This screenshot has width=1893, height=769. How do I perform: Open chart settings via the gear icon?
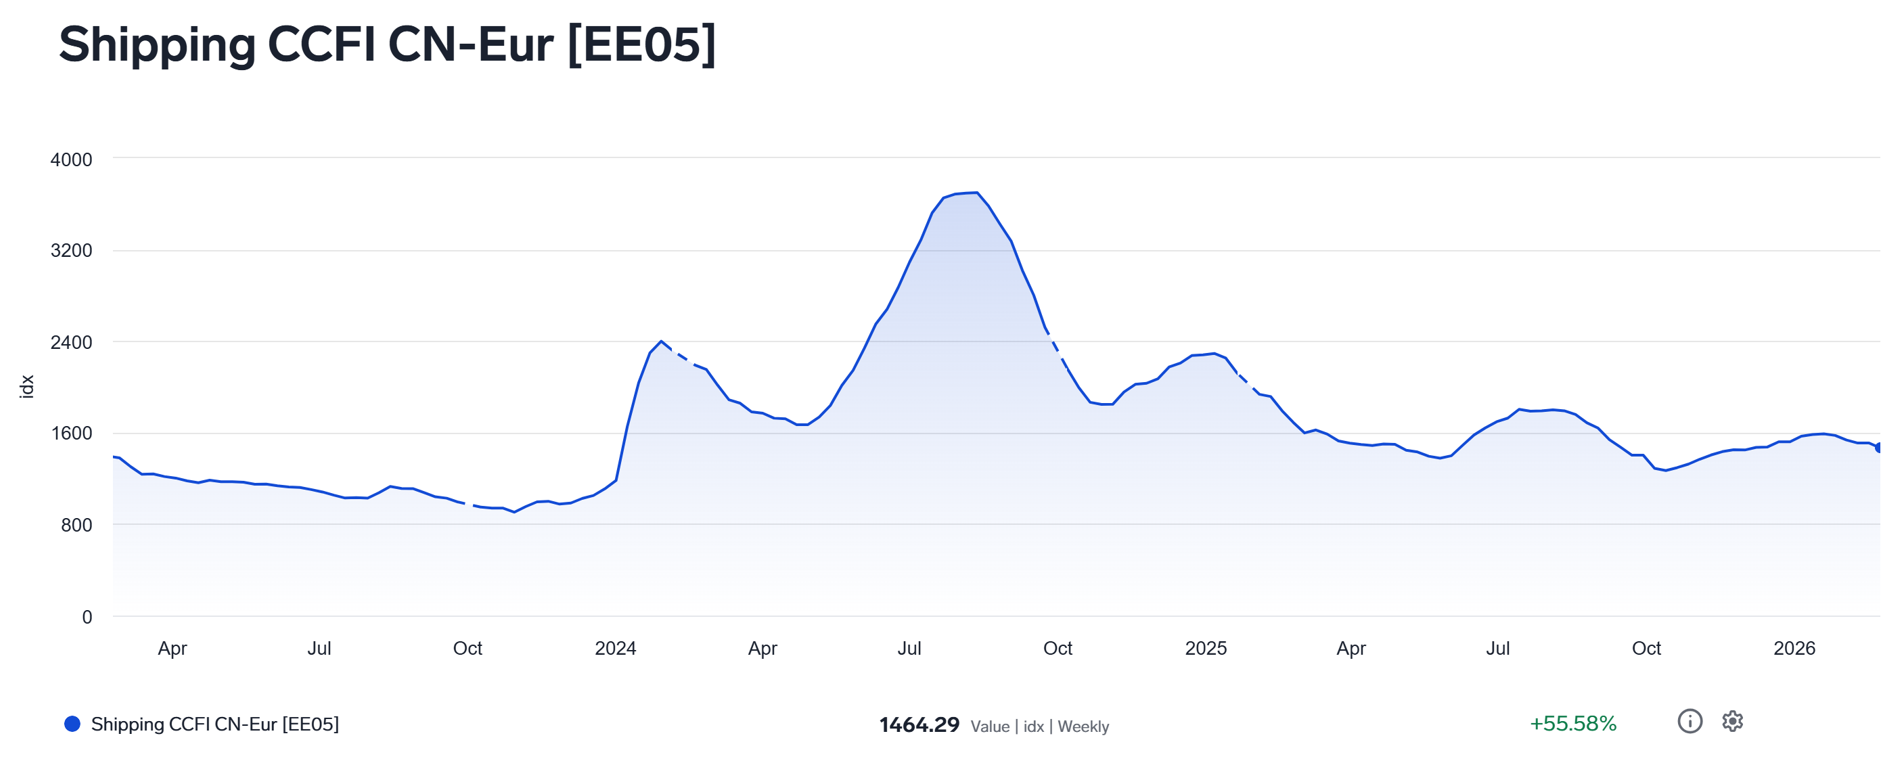[1732, 721]
